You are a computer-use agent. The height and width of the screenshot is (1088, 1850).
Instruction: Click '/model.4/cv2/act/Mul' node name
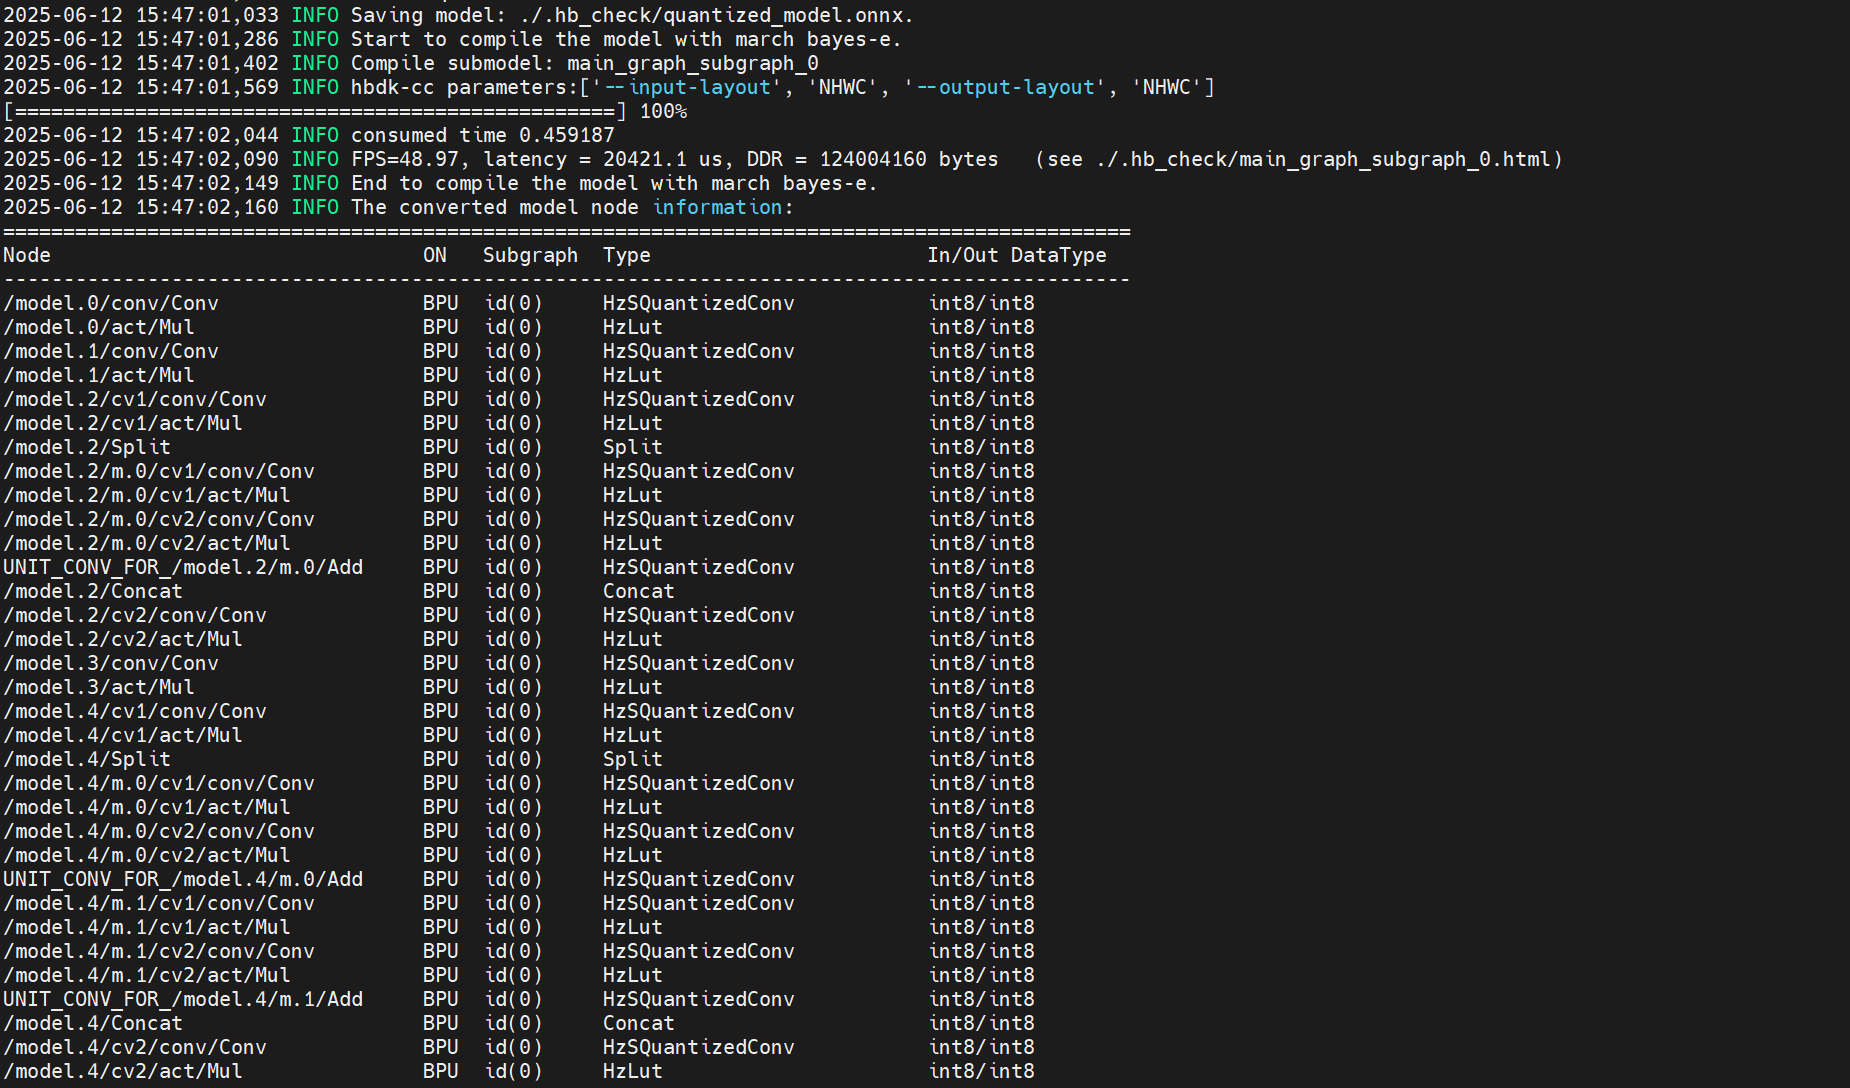[123, 1071]
